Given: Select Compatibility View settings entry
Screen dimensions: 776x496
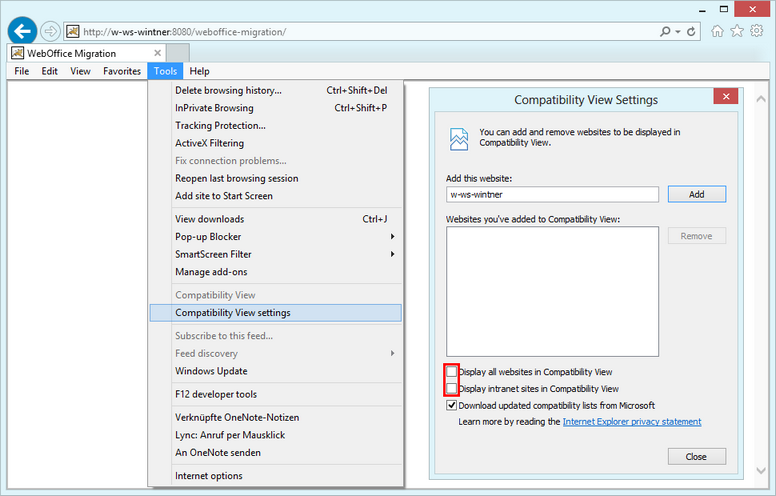Looking at the screenshot, I should click(x=276, y=313).
